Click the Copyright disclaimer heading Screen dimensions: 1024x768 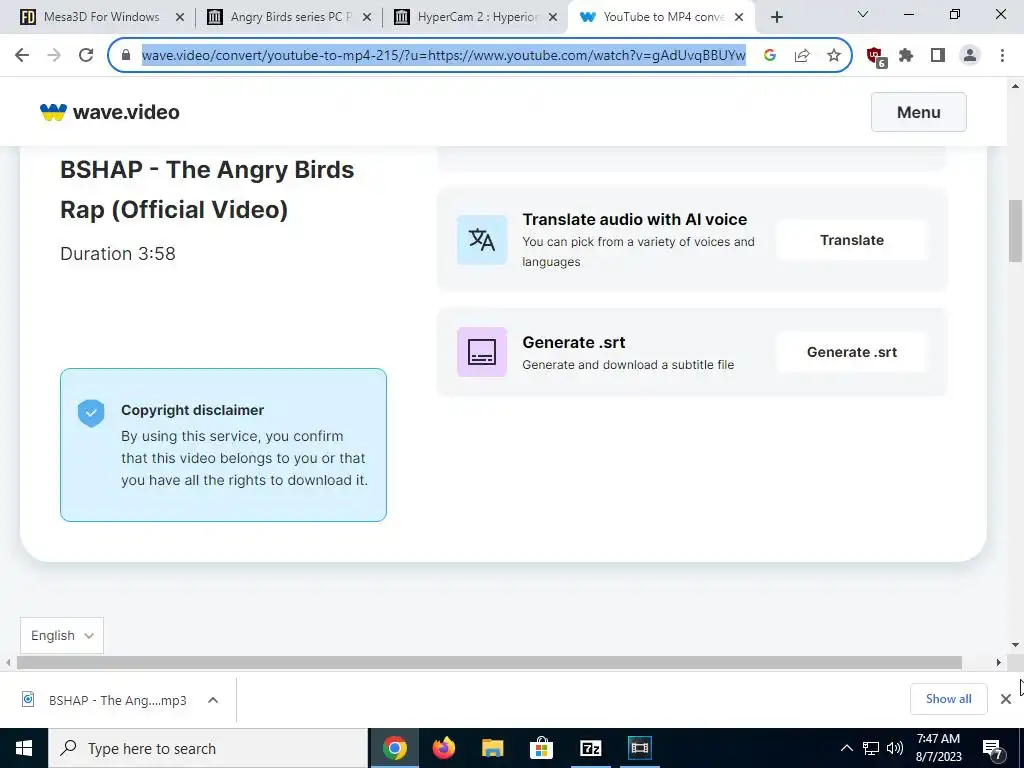pos(193,410)
